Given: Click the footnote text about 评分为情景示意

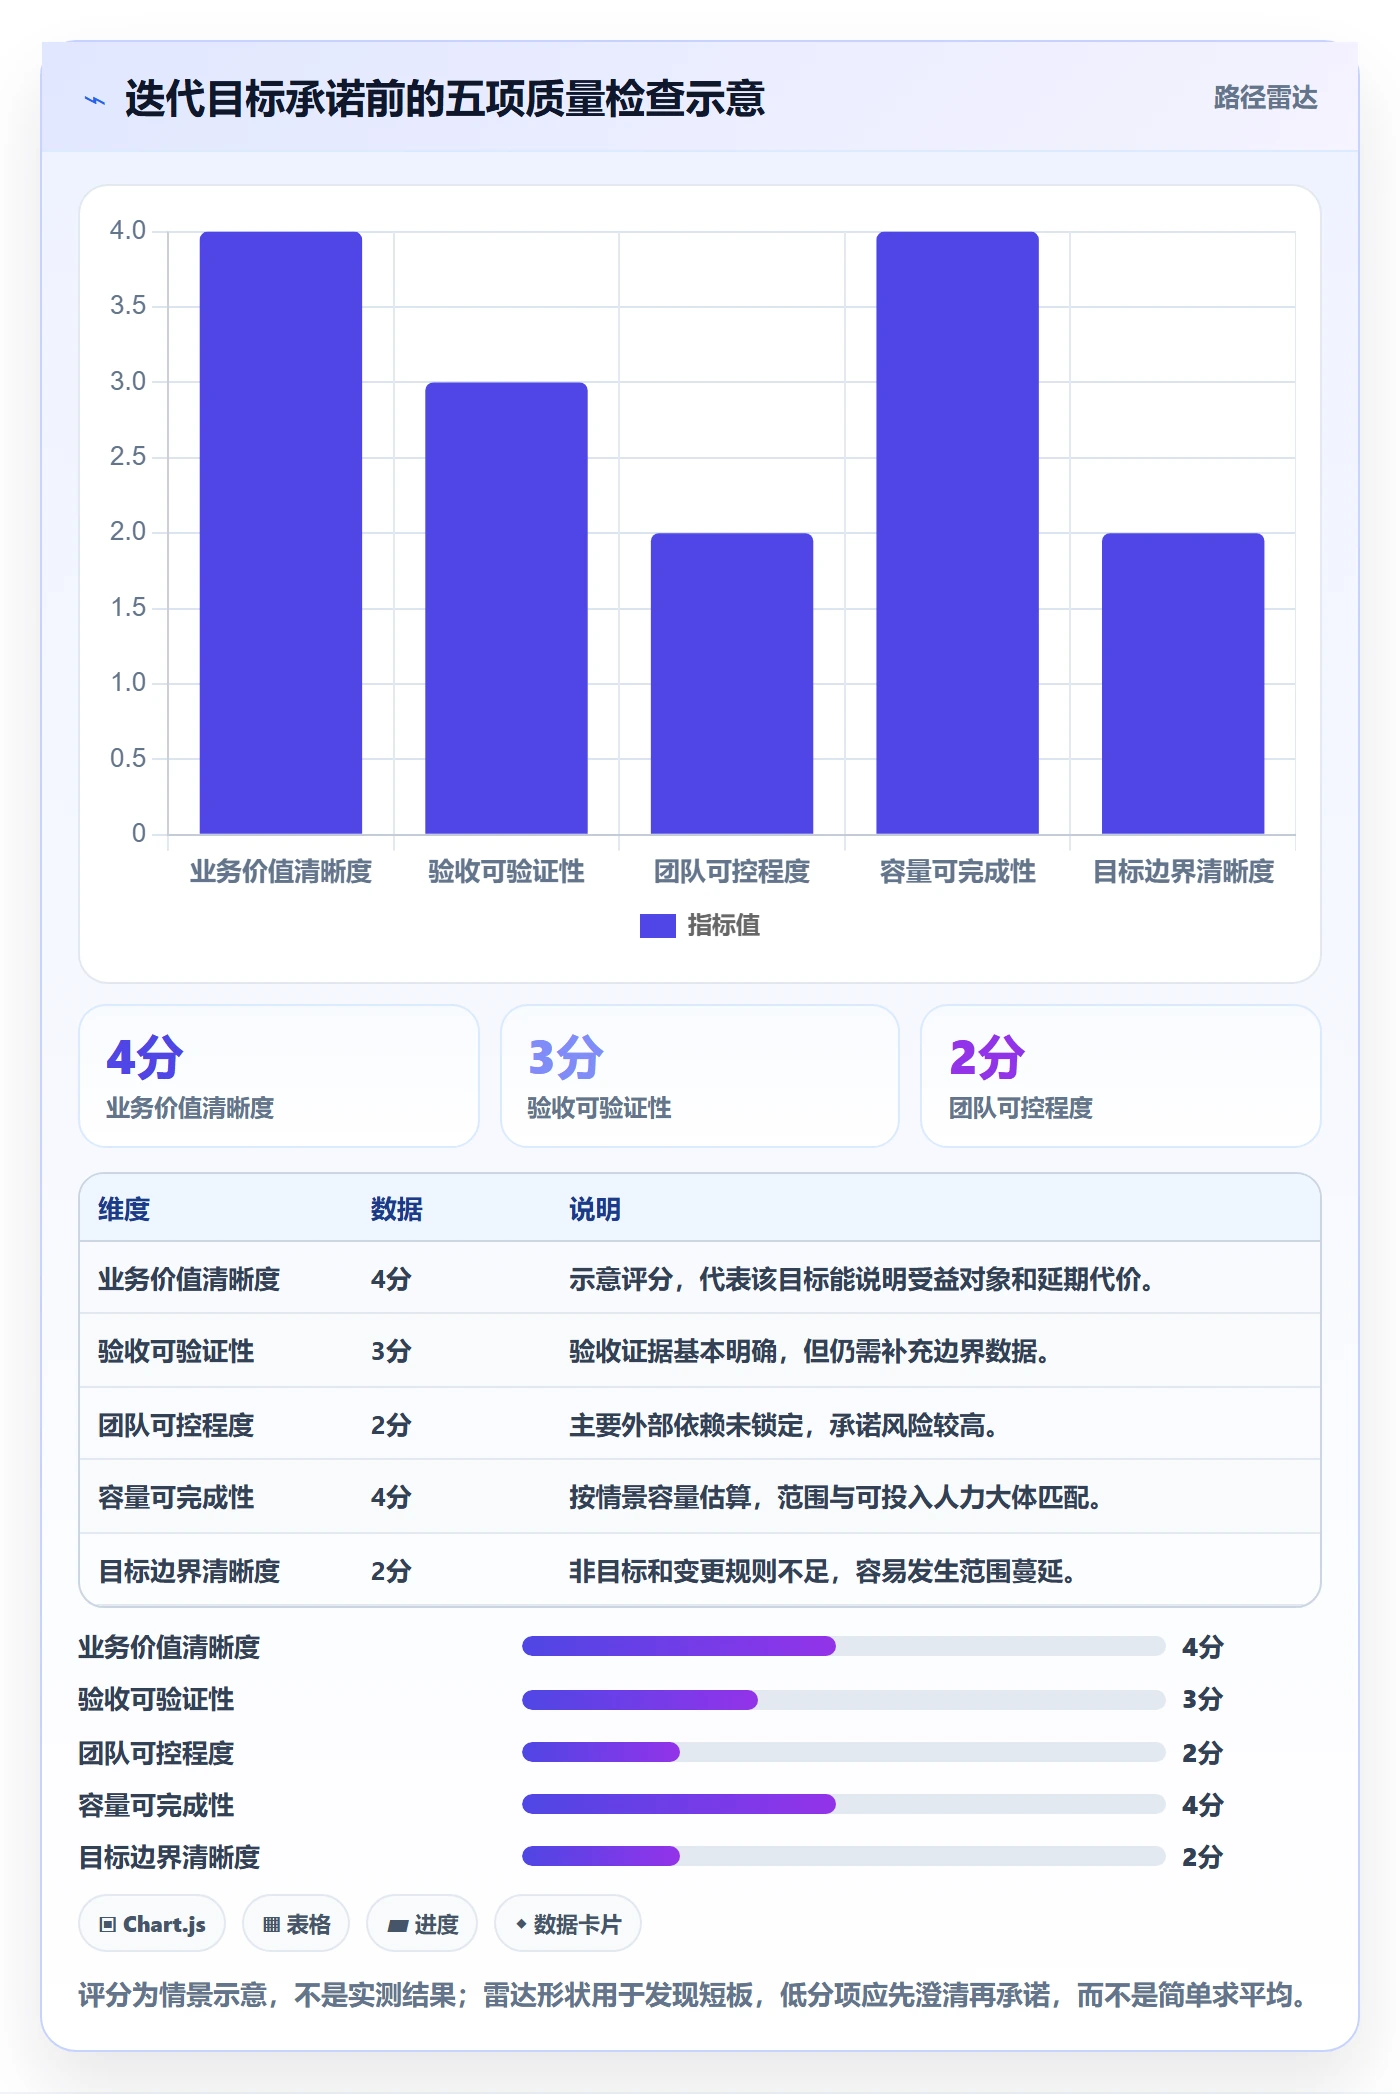Looking at the screenshot, I should [695, 1996].
